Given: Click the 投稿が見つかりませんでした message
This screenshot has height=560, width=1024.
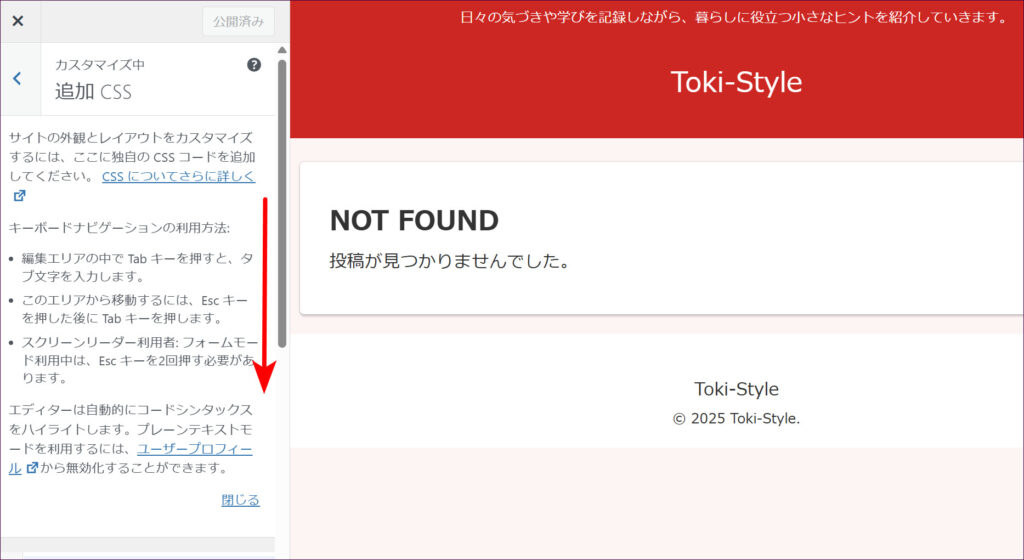Looking at the screenshot, I should [x=450, y=261].
